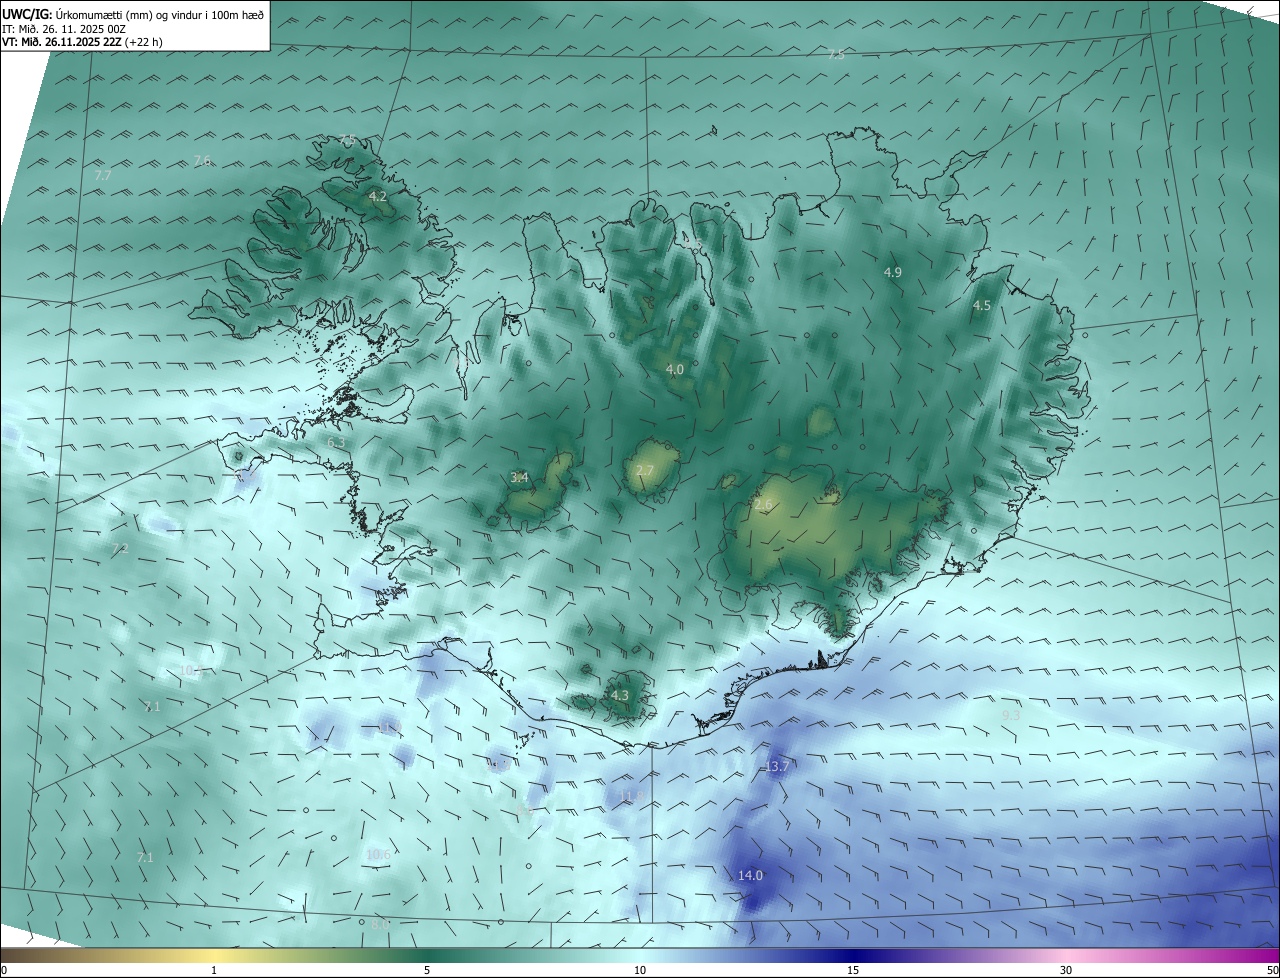Screen dimensions: 1280x978
Task: Click the 14.0 precipitation value label
Action: point(750,875)
